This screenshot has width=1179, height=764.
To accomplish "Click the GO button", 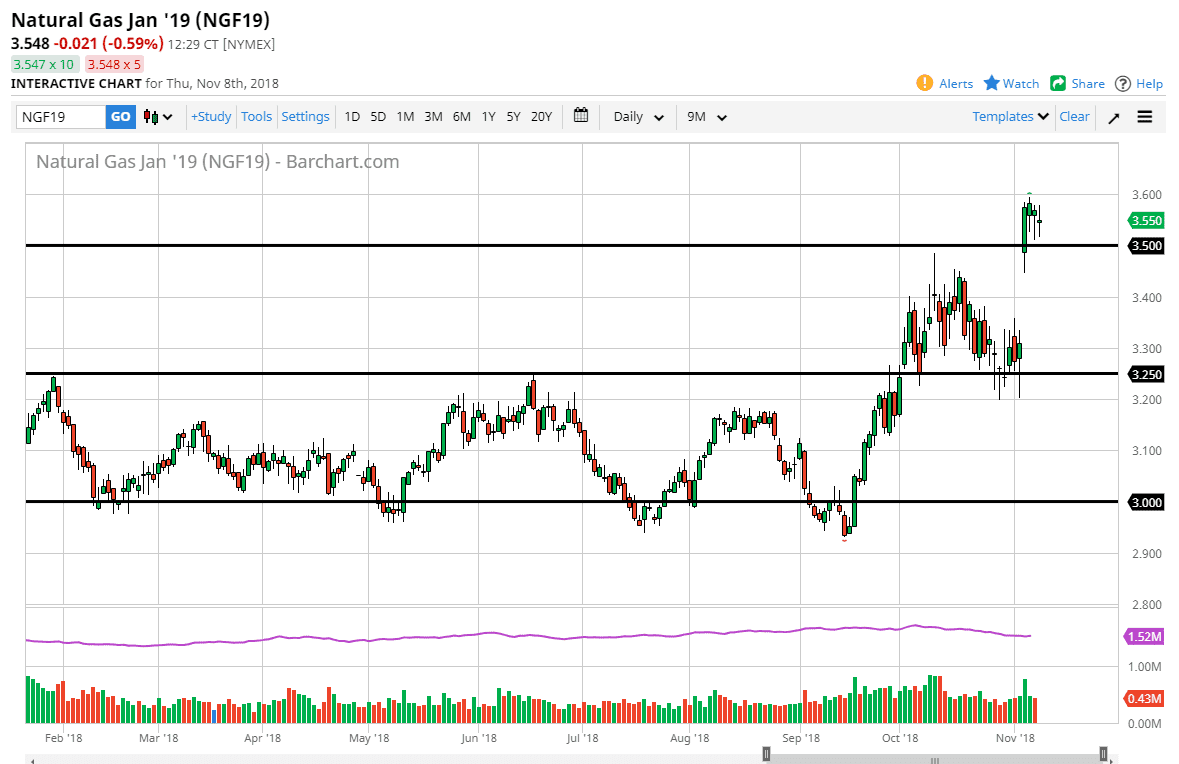I will (120, 117).
